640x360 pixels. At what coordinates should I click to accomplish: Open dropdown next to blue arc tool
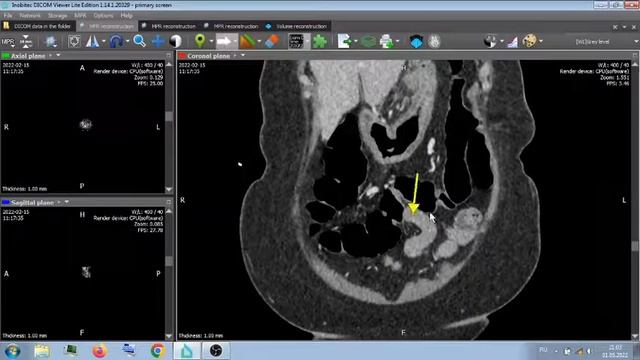point(127,41)
